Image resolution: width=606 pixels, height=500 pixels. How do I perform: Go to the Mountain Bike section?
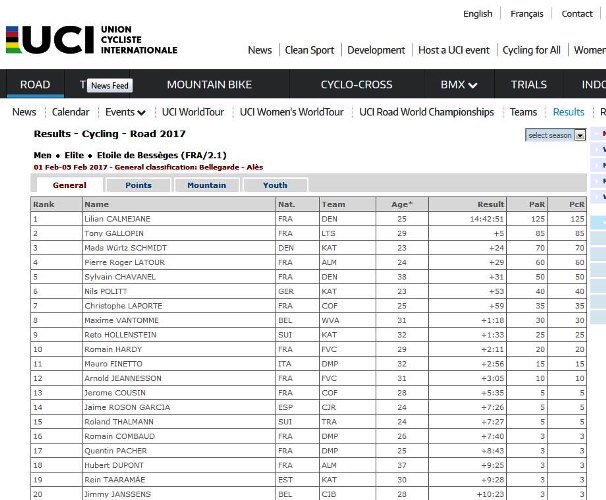coord(209,85)
